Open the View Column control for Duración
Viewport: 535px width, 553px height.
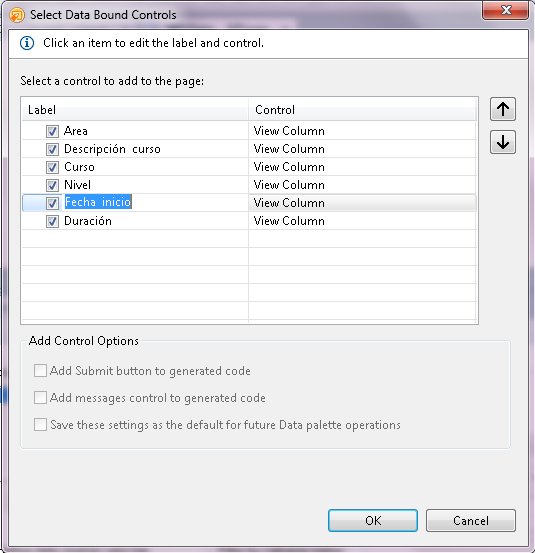click(x=289, y=221)
